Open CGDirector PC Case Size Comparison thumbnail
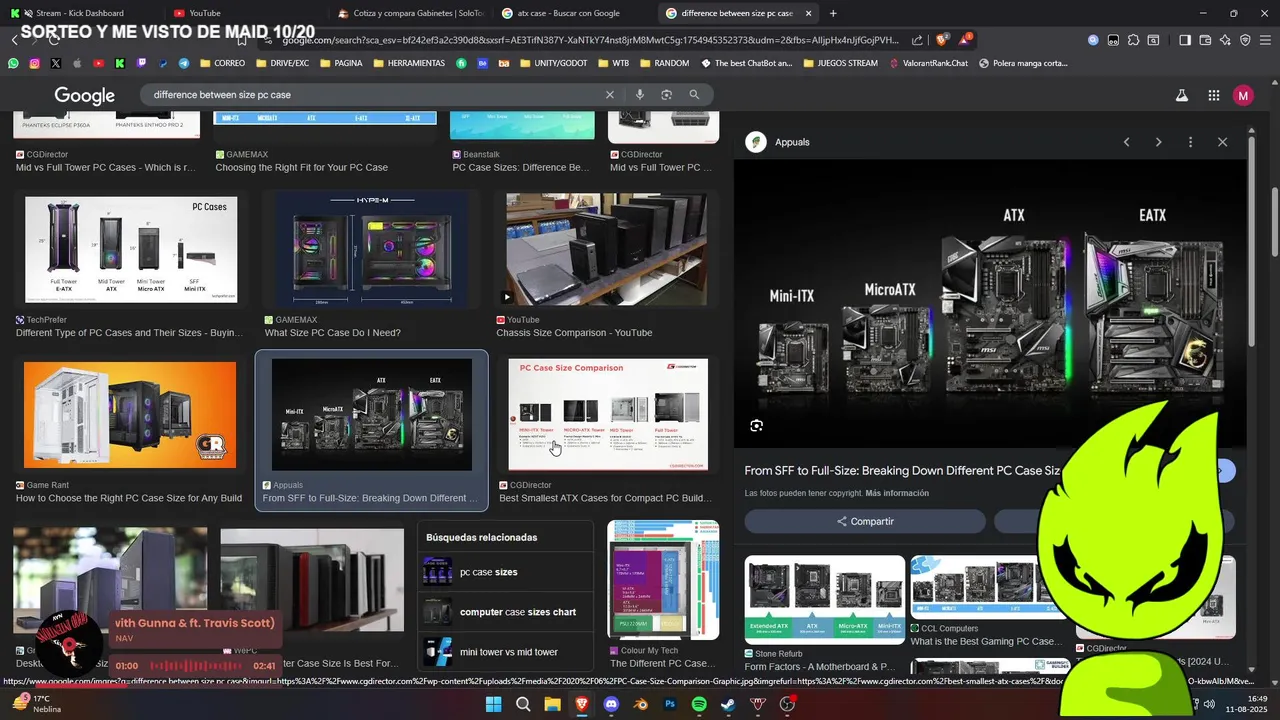 tap(608, 414)
